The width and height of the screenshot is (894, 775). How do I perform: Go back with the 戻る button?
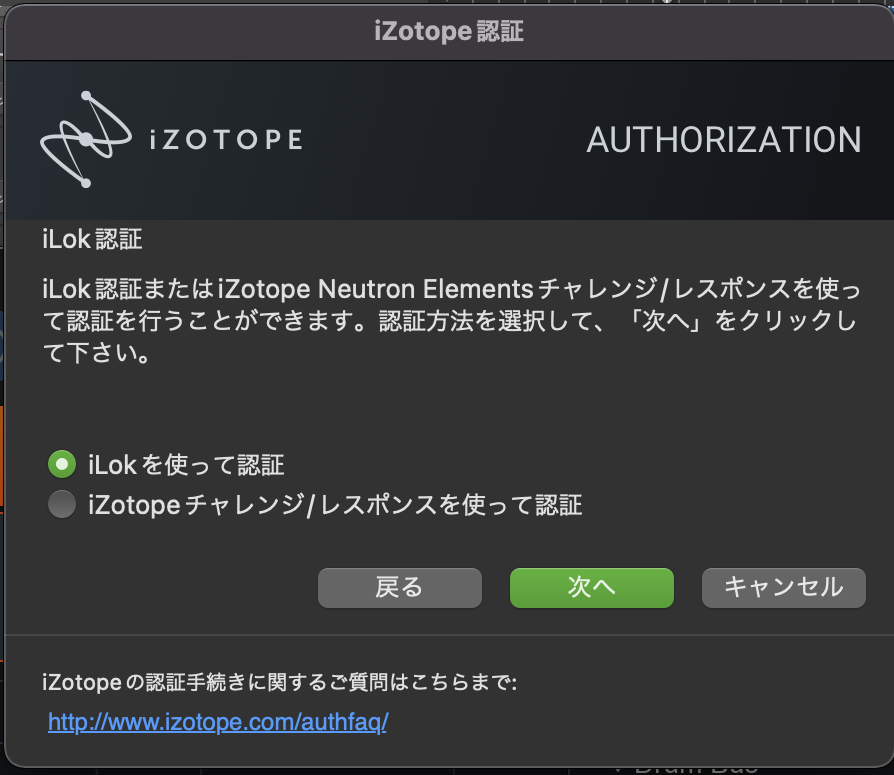(x=400, y=587)
